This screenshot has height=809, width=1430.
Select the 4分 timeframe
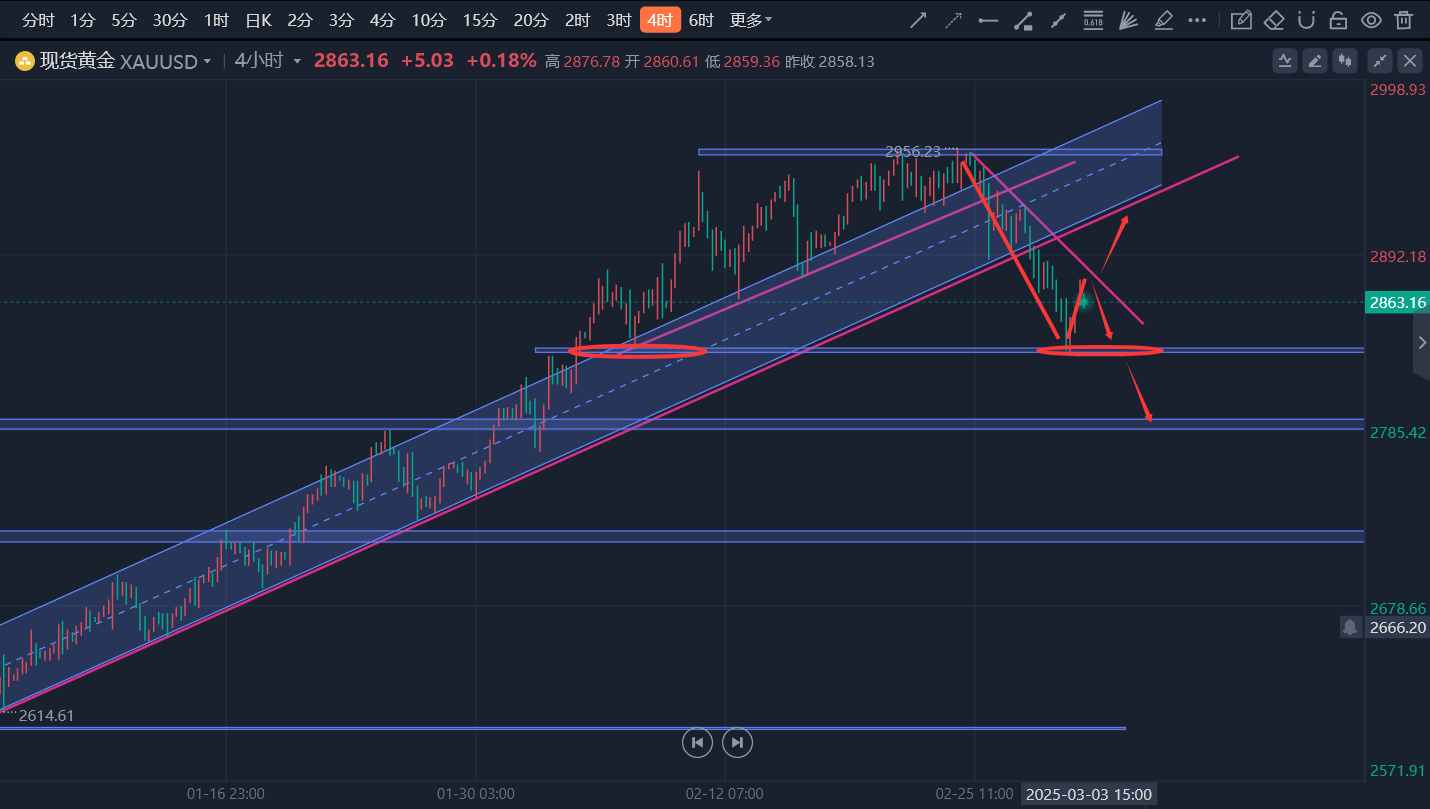tap(382, 20)
